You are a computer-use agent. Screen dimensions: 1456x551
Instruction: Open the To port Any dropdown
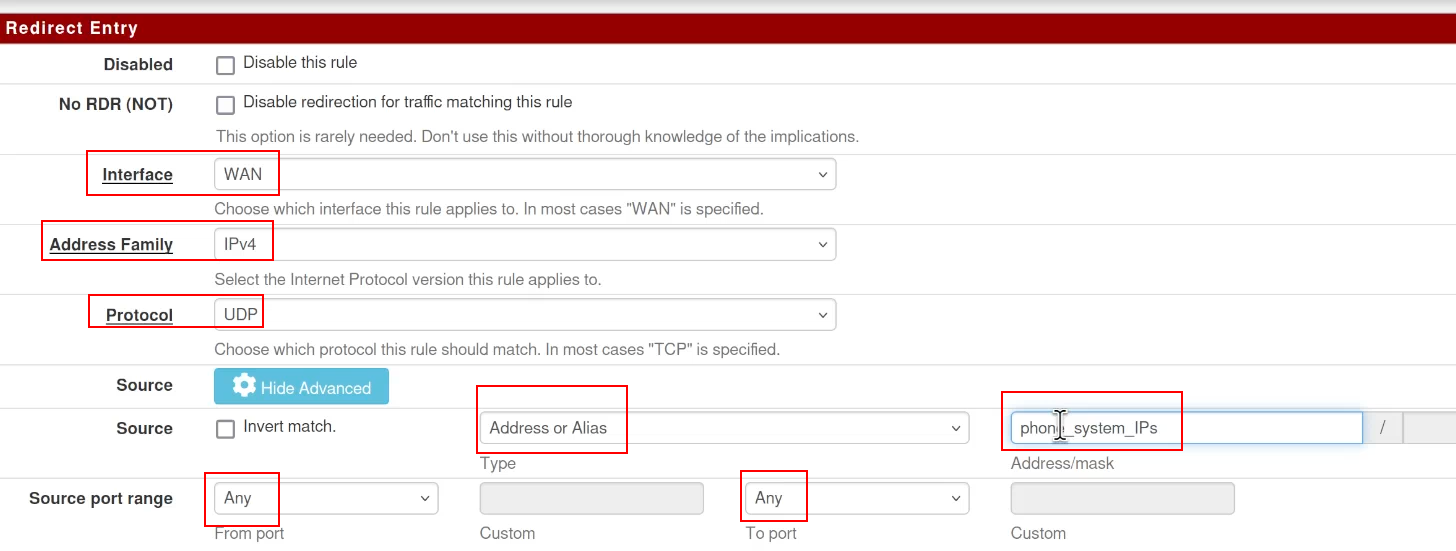coord(857,498)
